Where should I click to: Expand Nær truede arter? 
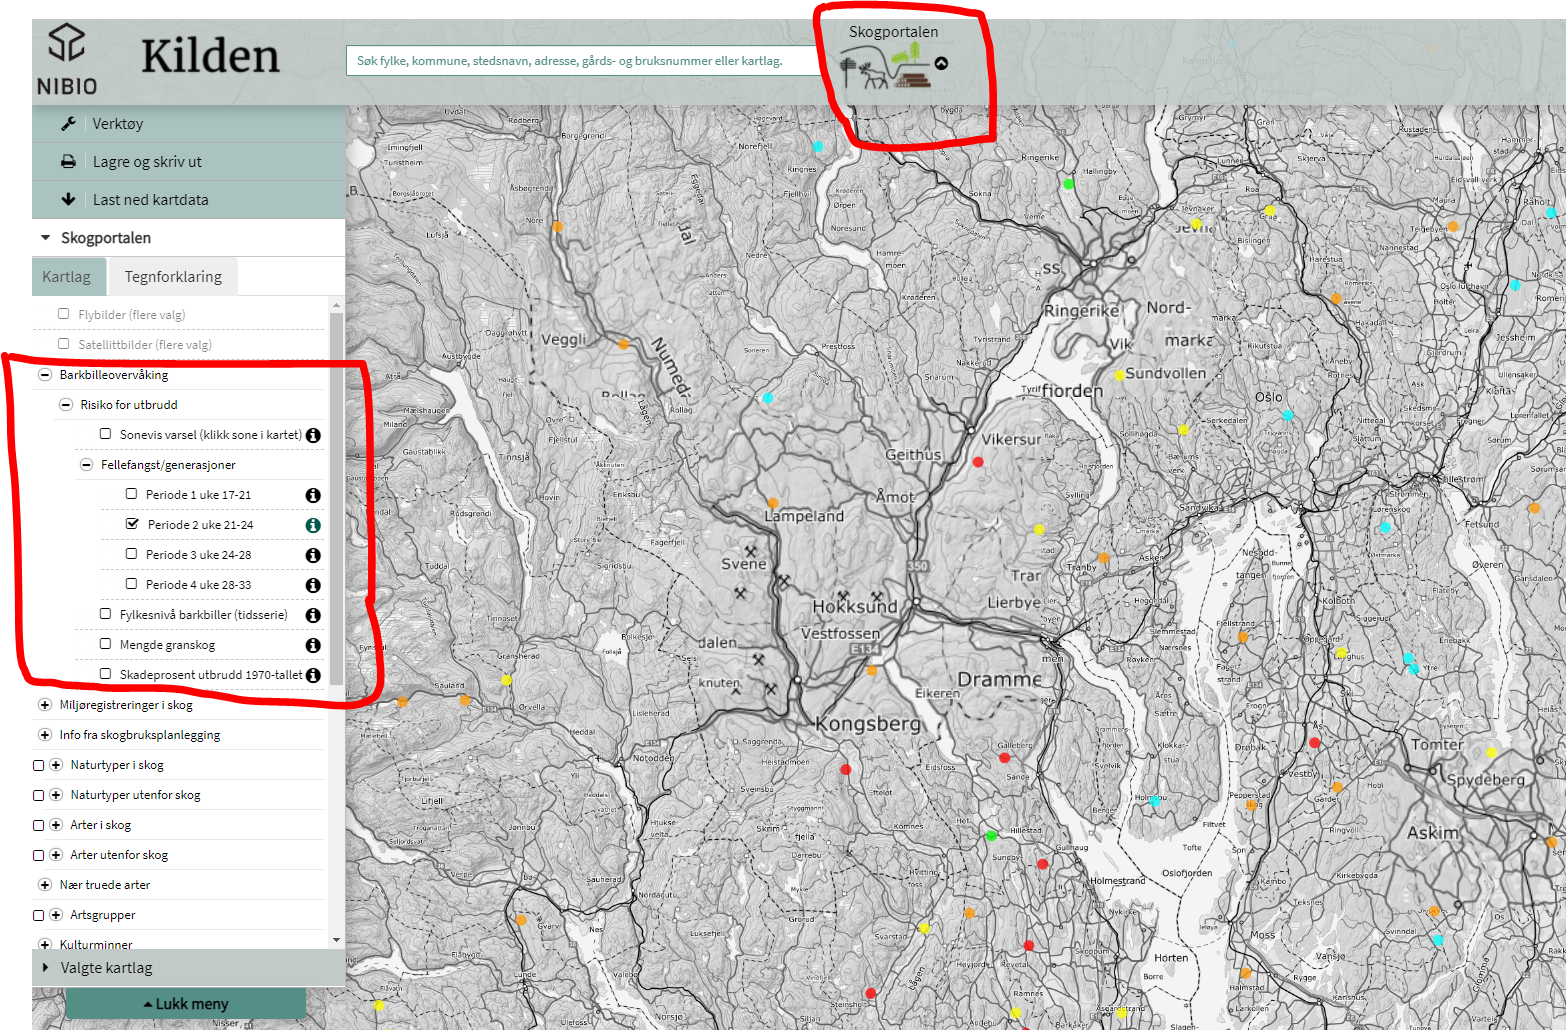pyautogui.click(x=45, y=885)
